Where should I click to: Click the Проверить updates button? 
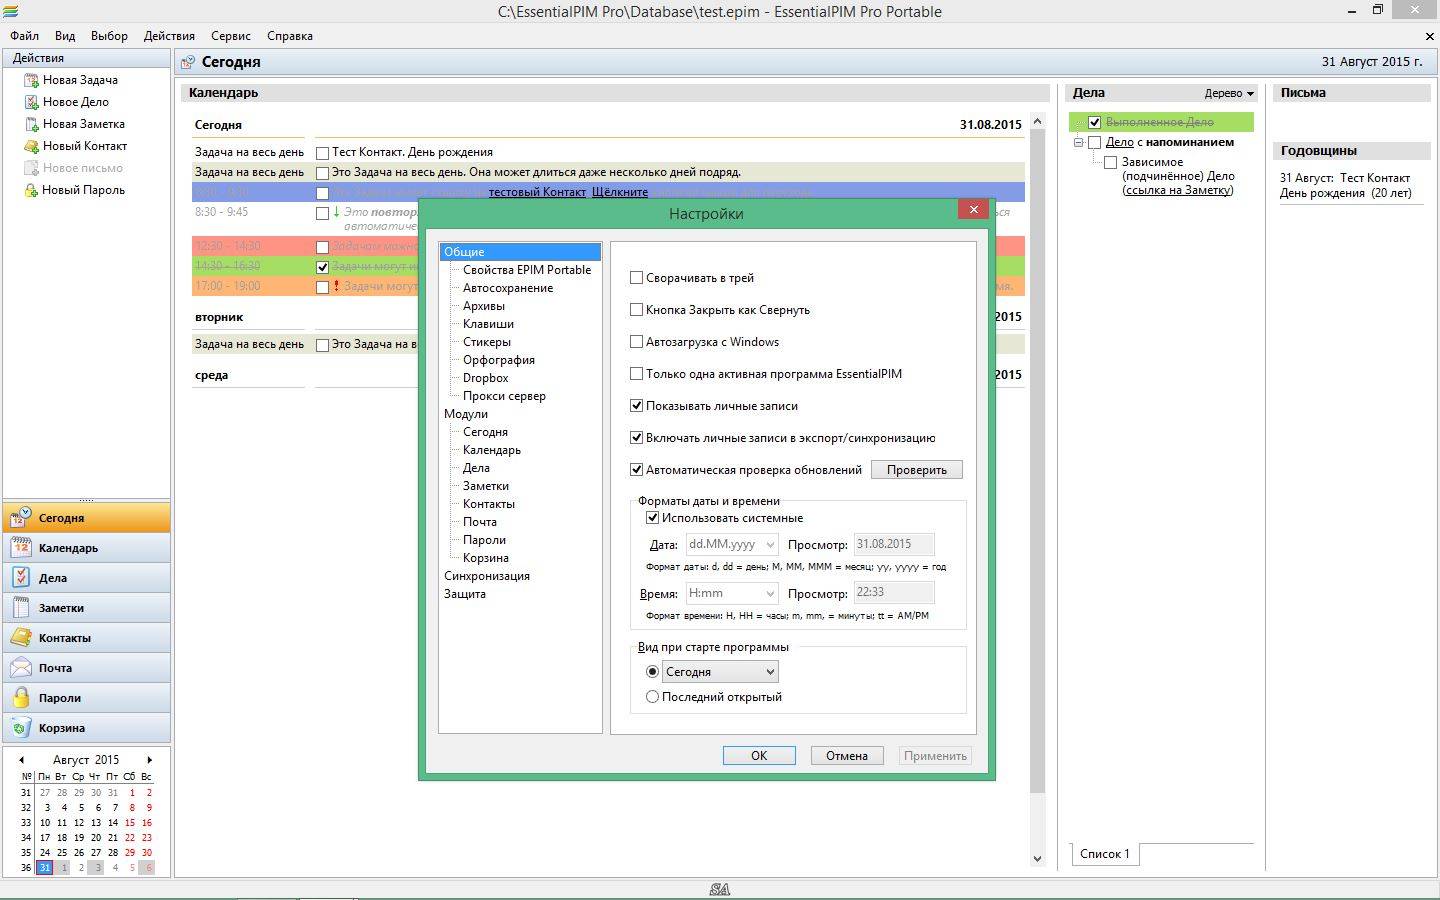[x=916, y=470]
